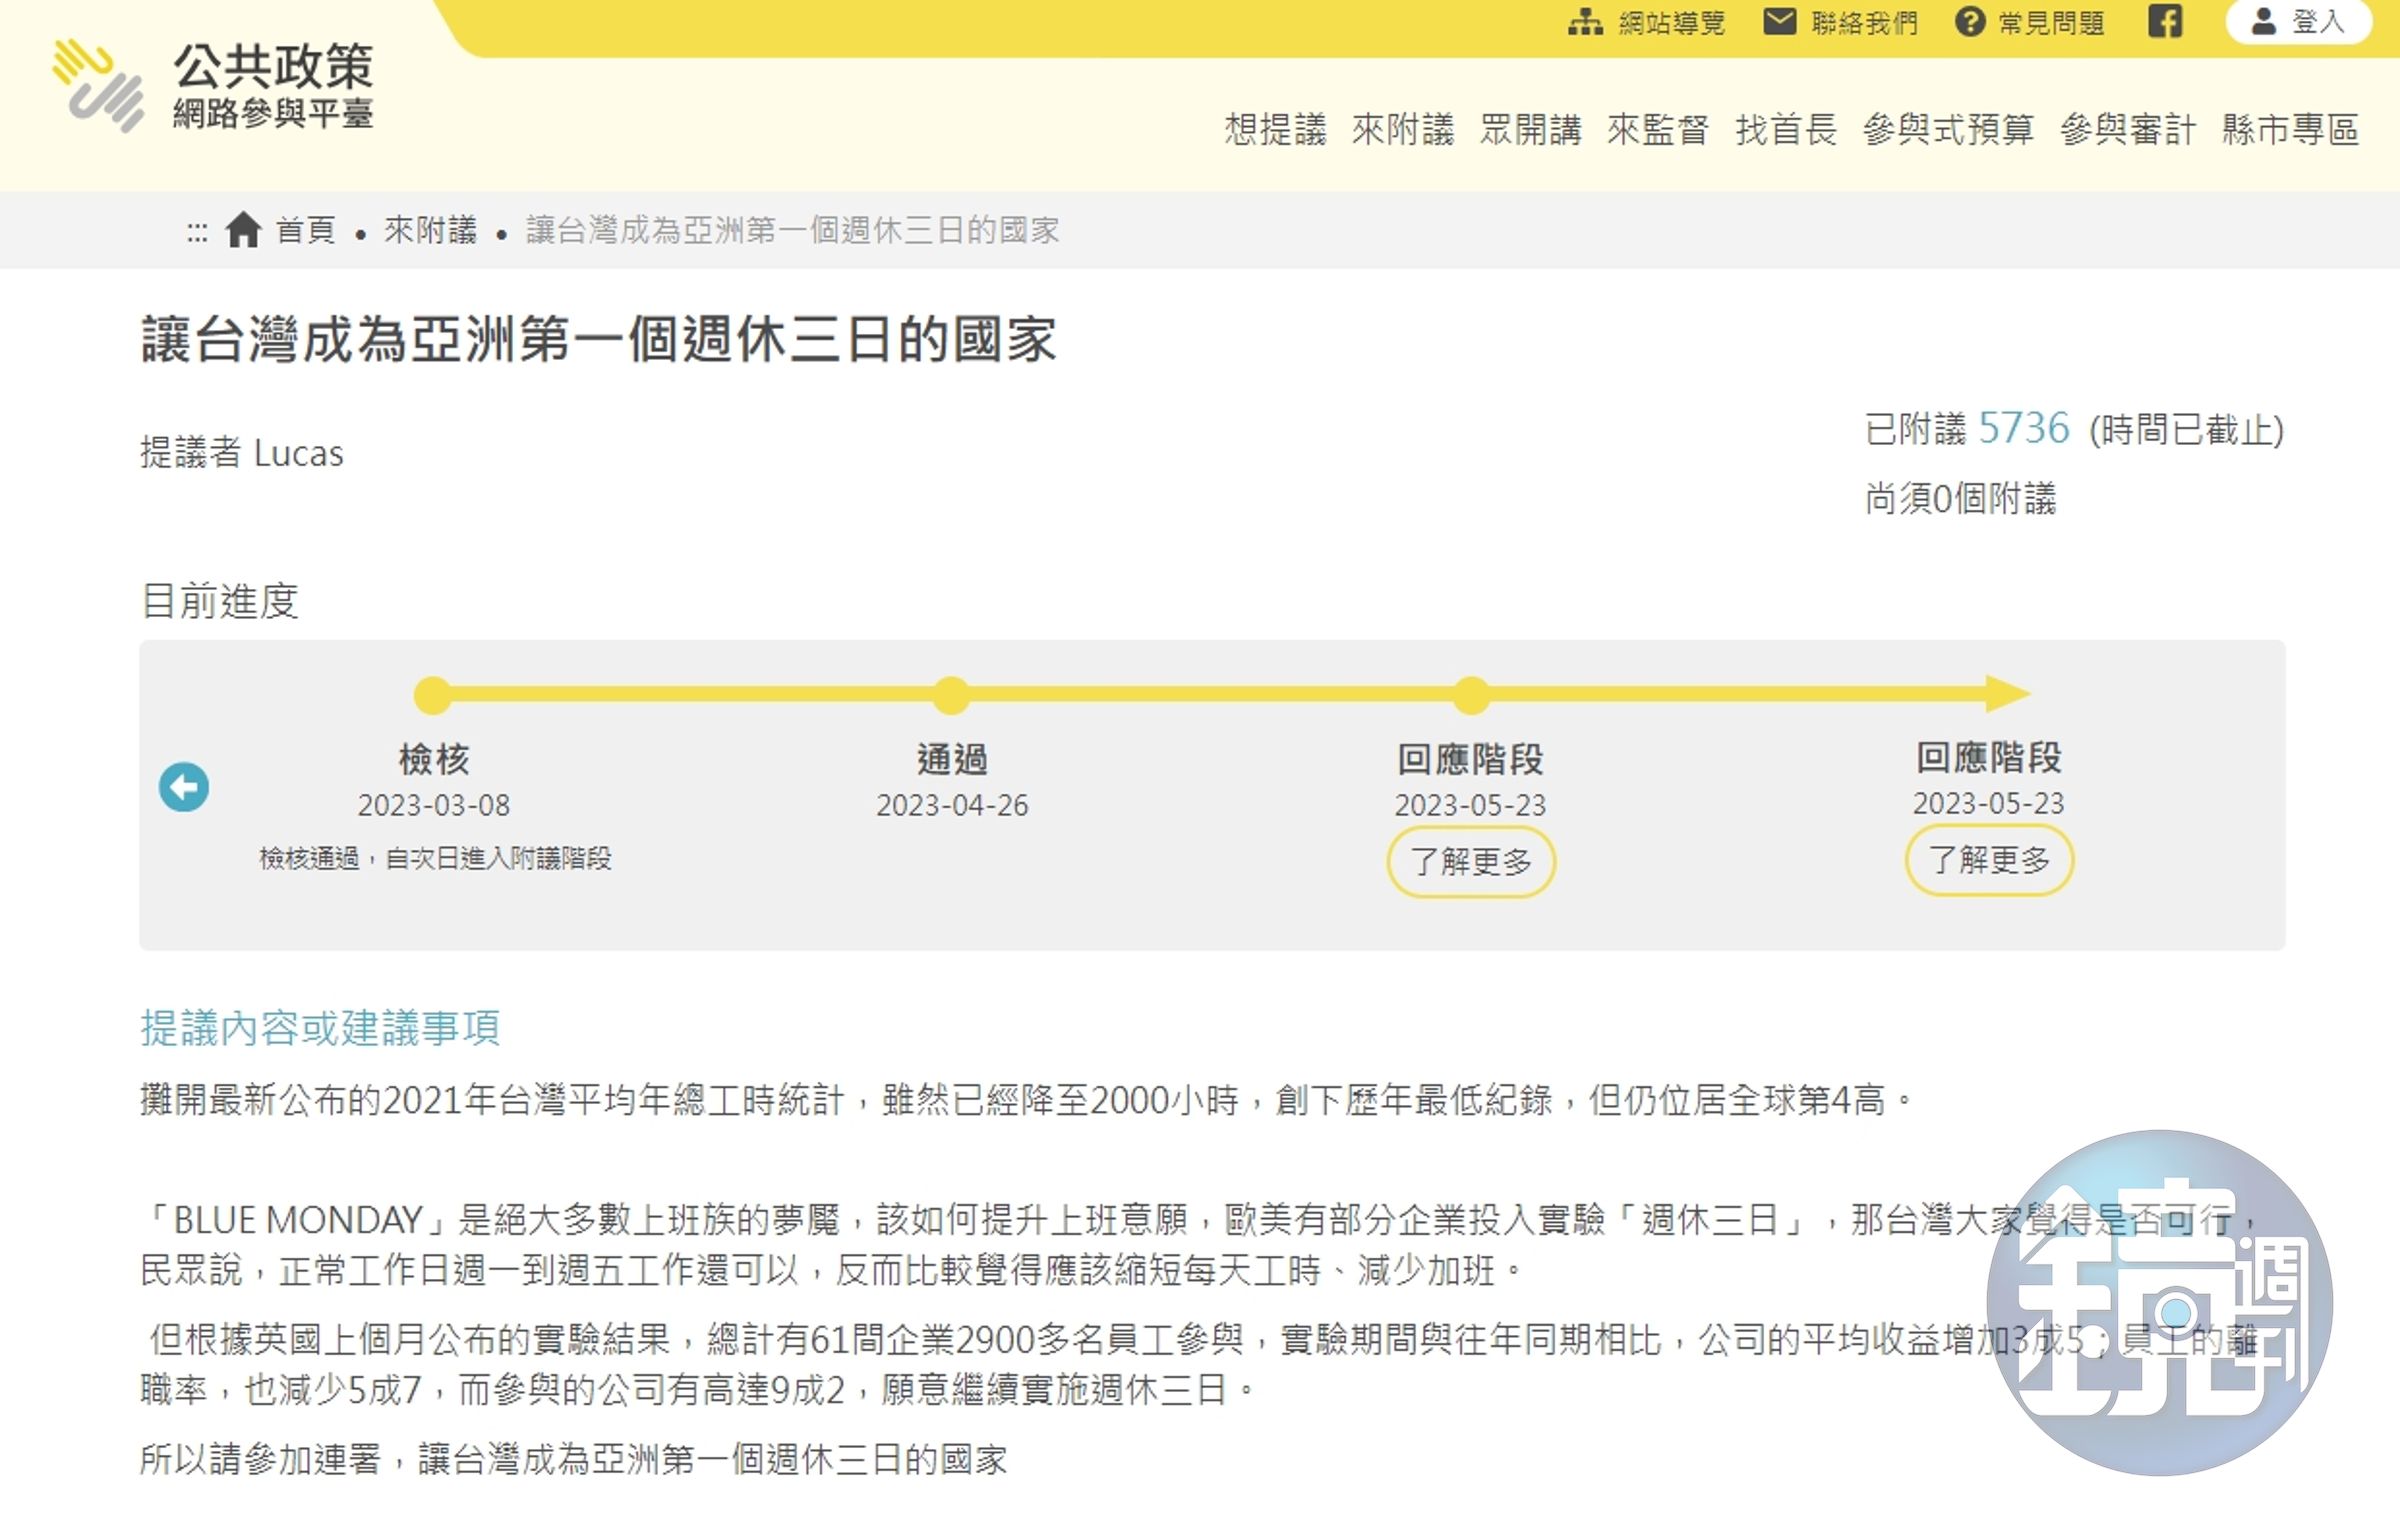Open the 想提議 menu

(x=1275, y=130)
